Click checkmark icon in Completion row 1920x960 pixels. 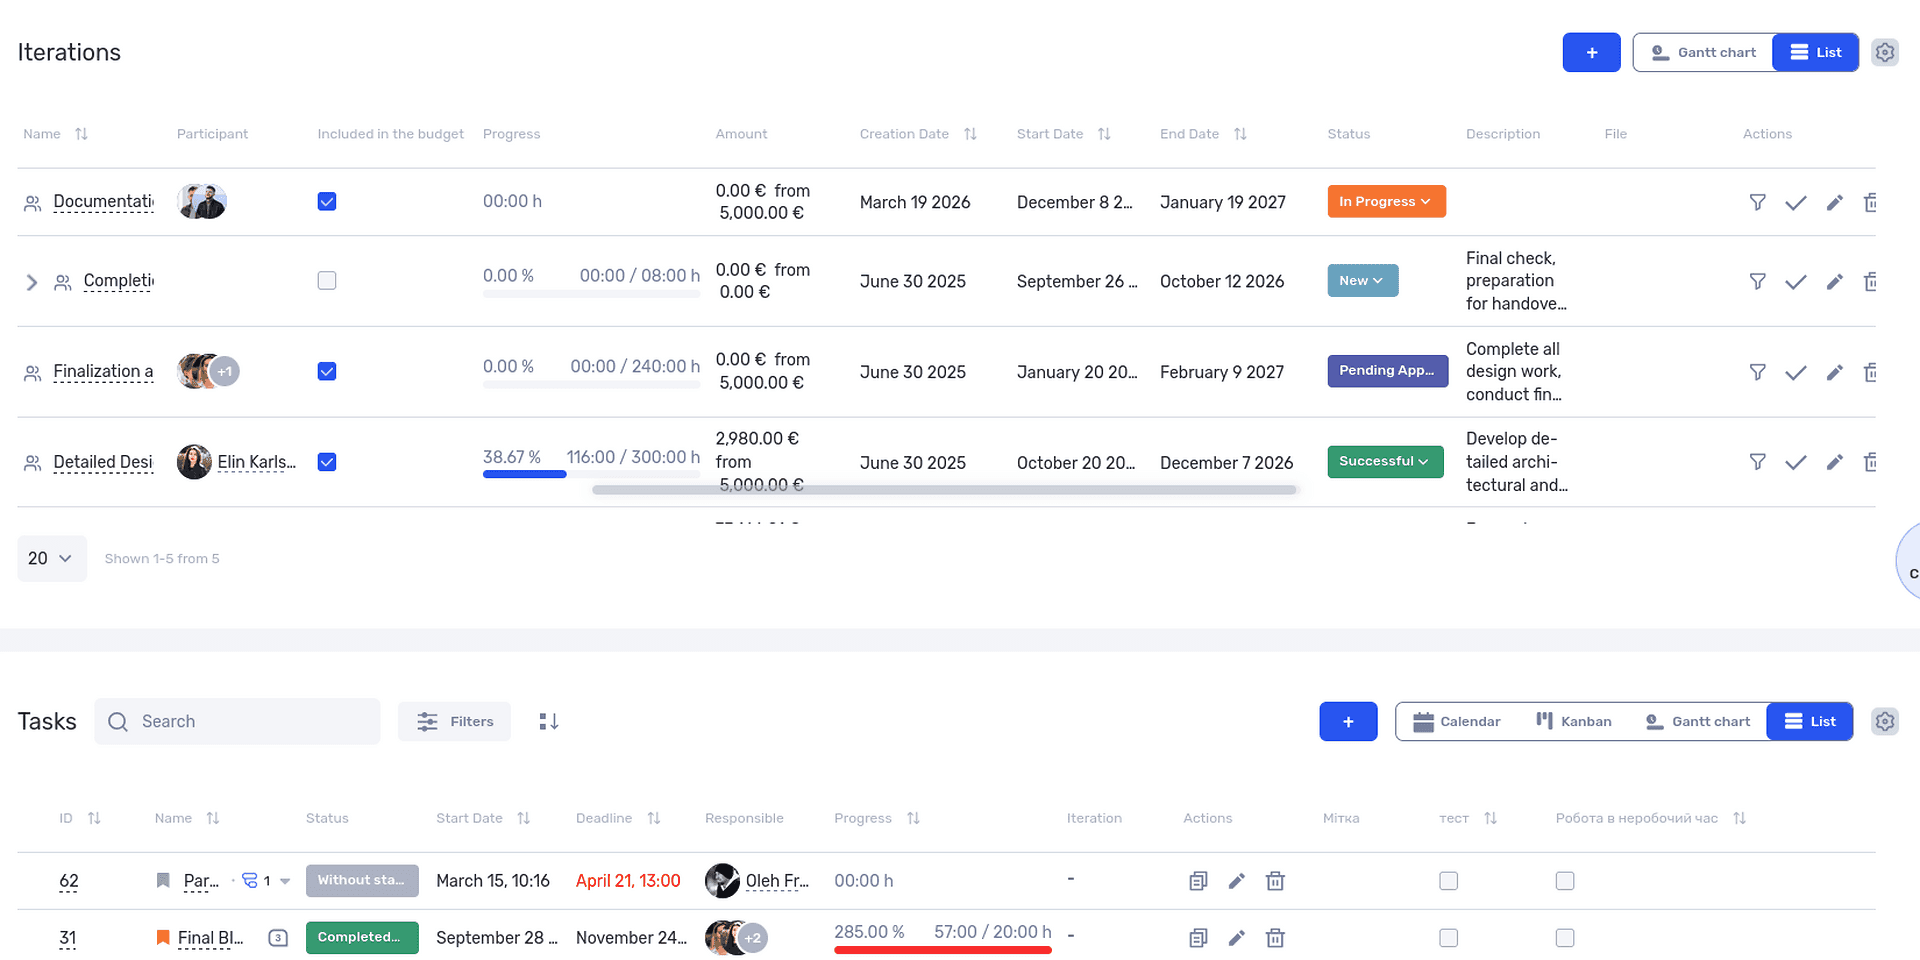1796,281
